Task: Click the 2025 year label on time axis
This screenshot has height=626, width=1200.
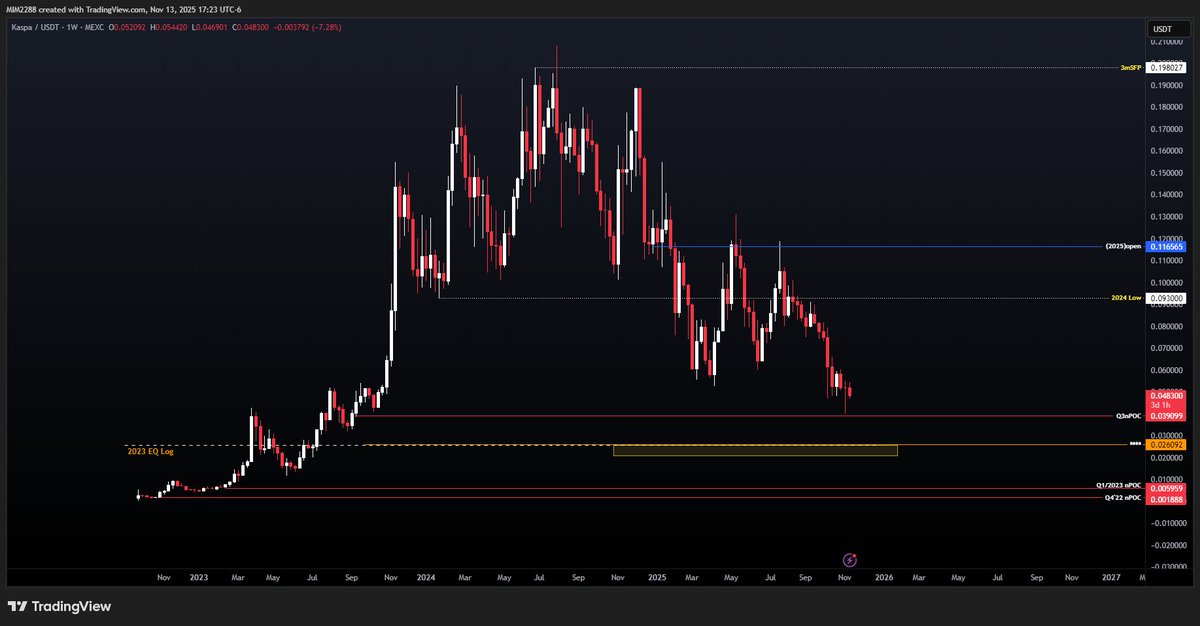Action: pos(657,578)
